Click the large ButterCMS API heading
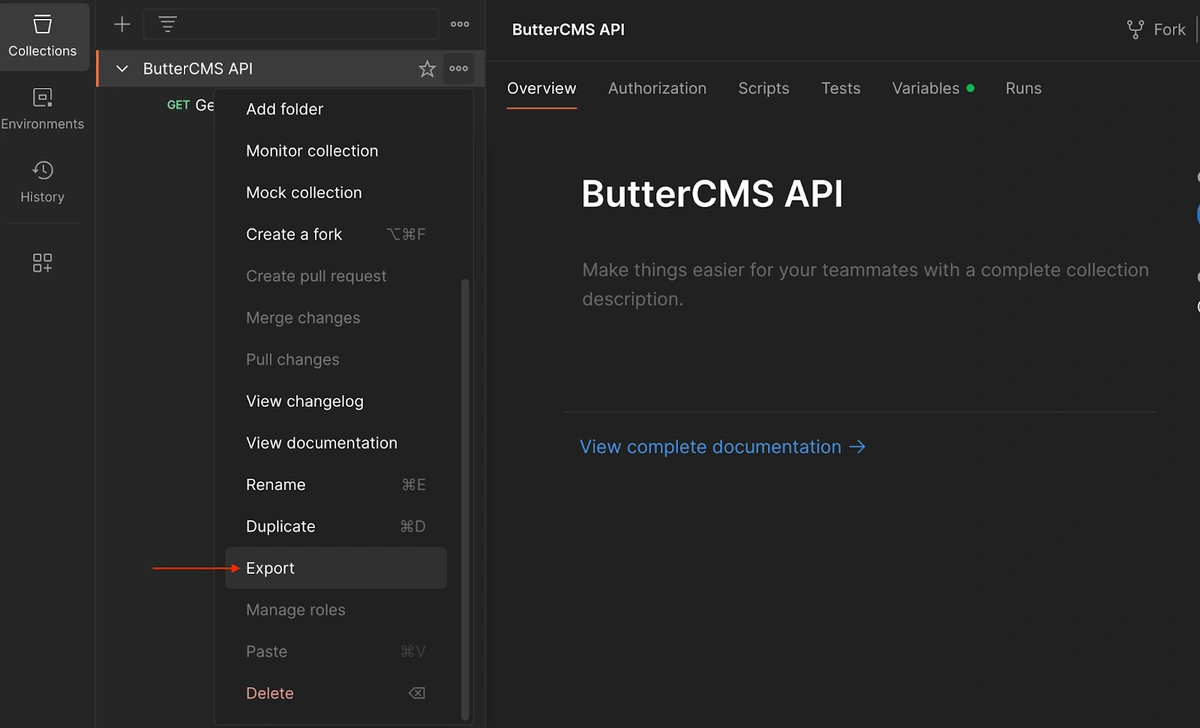1200x728 pixels. click(712, 193)
